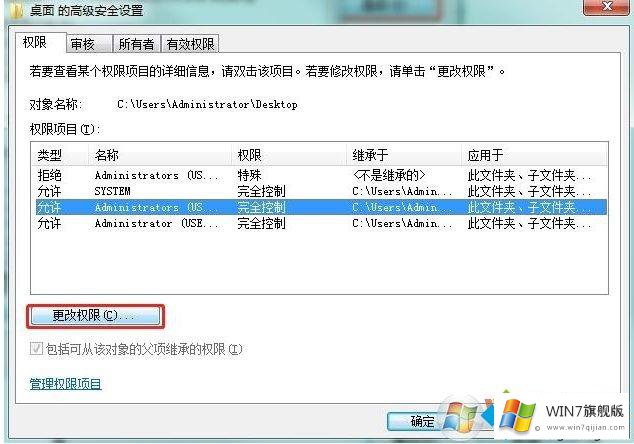Click the 应用于 column header
This screenshot has width=634, height=444.
tap(534, 154)
